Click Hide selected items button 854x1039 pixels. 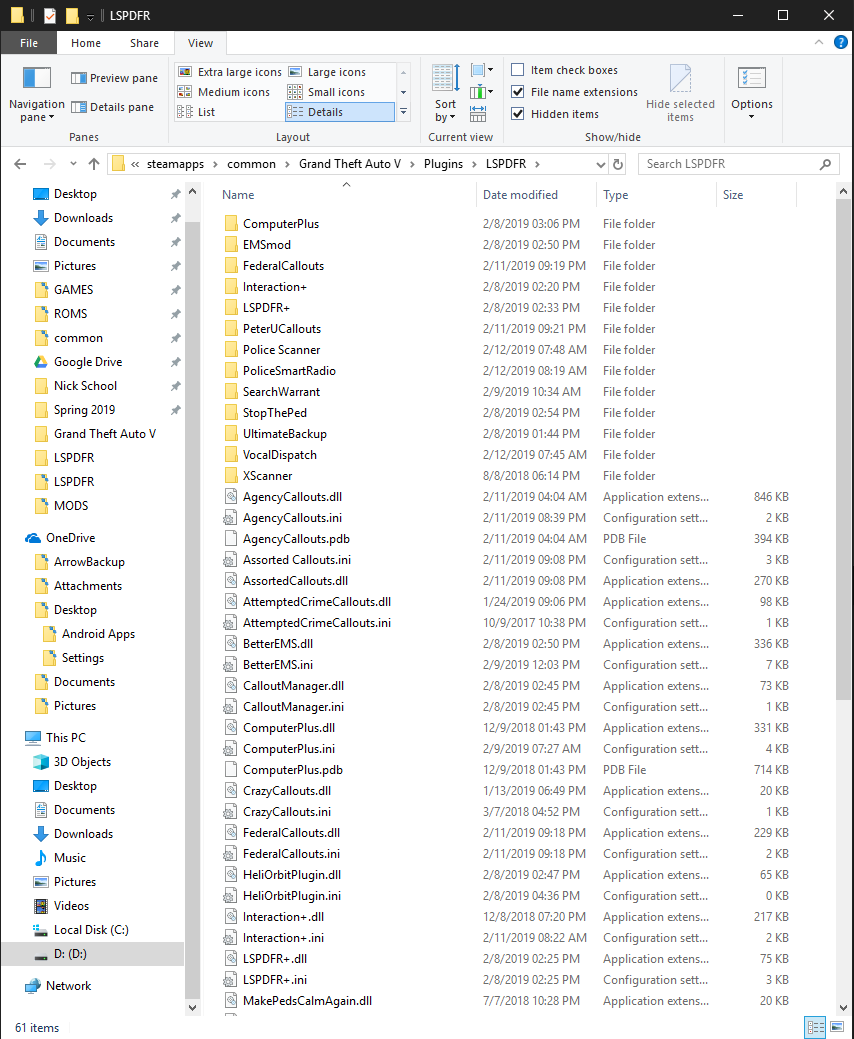(680, 93)
